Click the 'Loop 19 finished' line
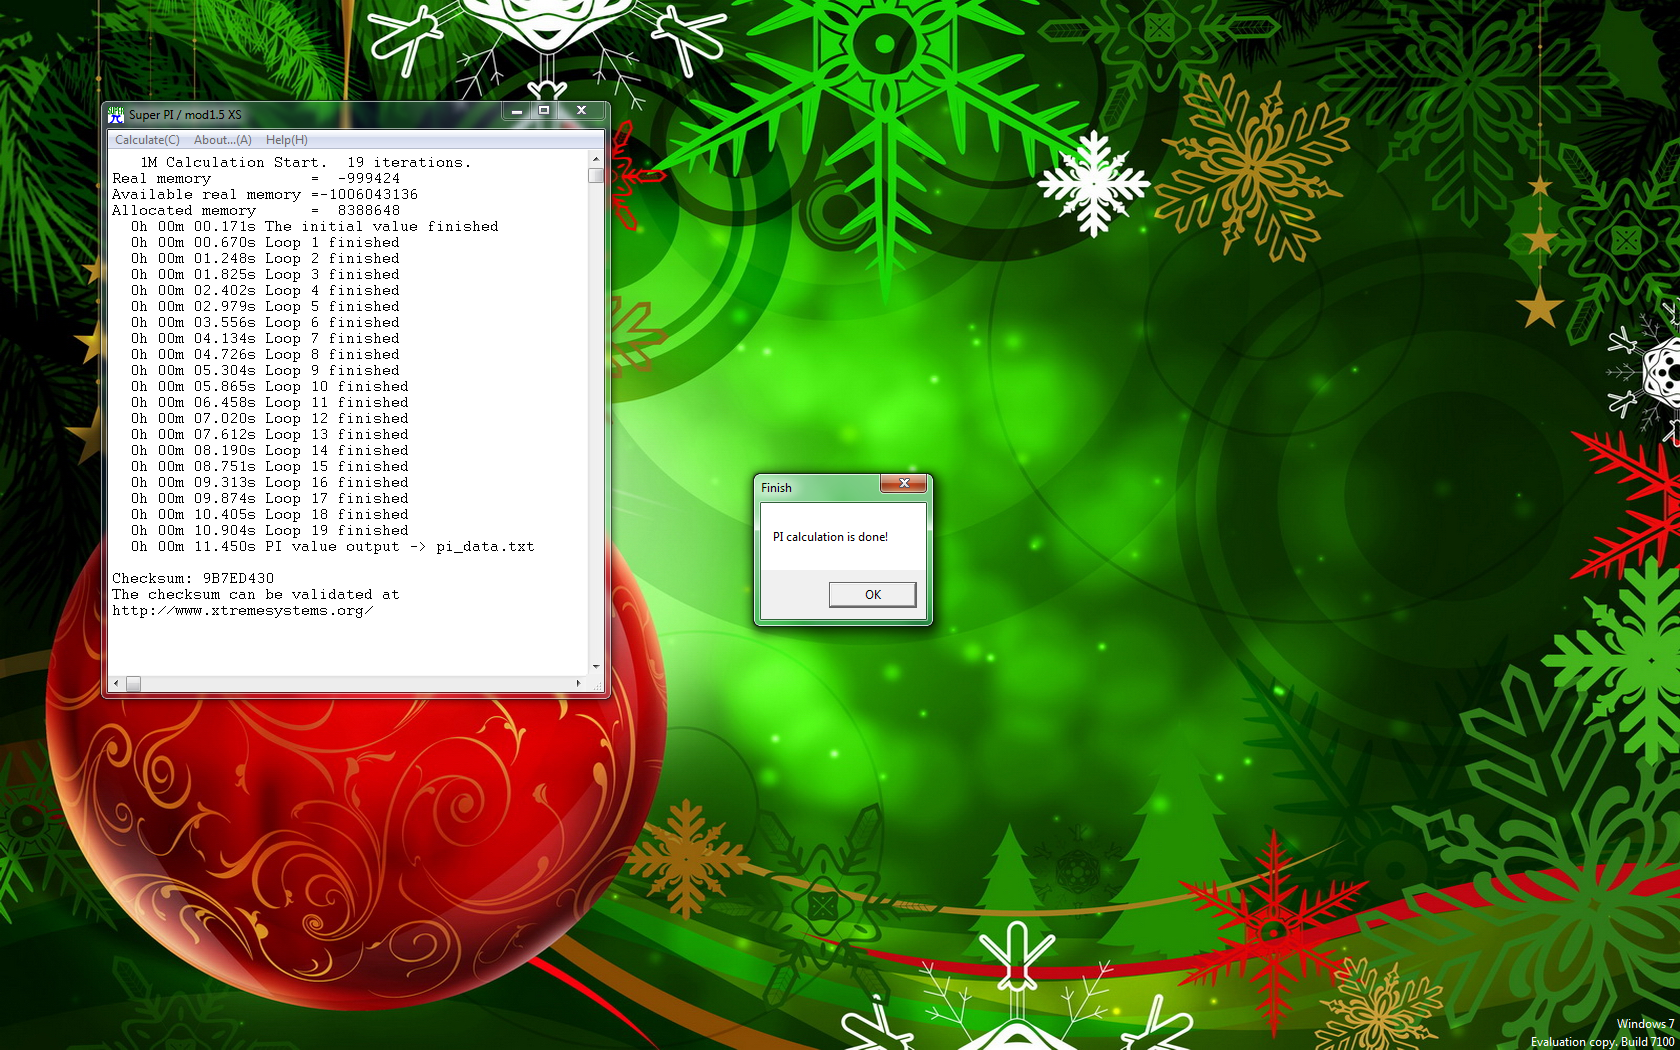1680x1050 pixels. tap(269, 530)
